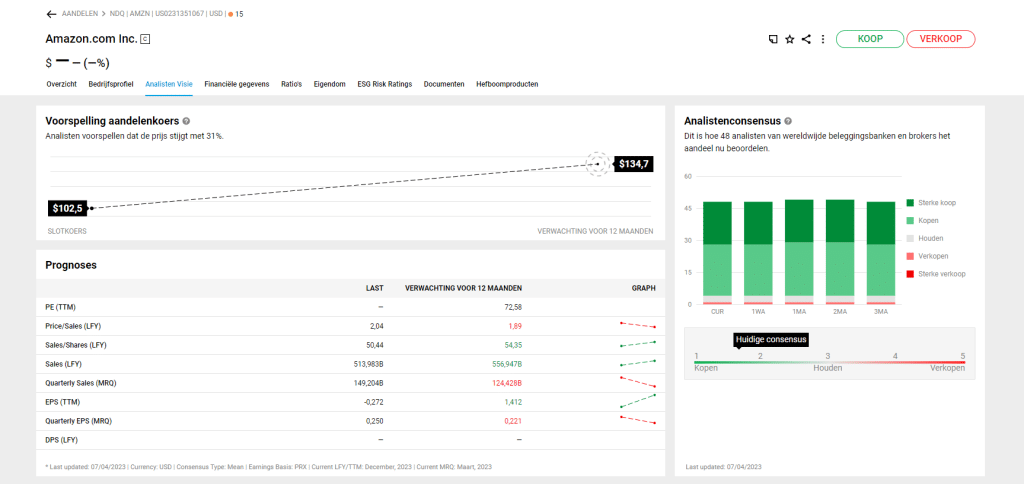The width and height of the screenshot is (1024, 484).
Task: Click the DPS (LFY) row label
Action: [61, 440]
